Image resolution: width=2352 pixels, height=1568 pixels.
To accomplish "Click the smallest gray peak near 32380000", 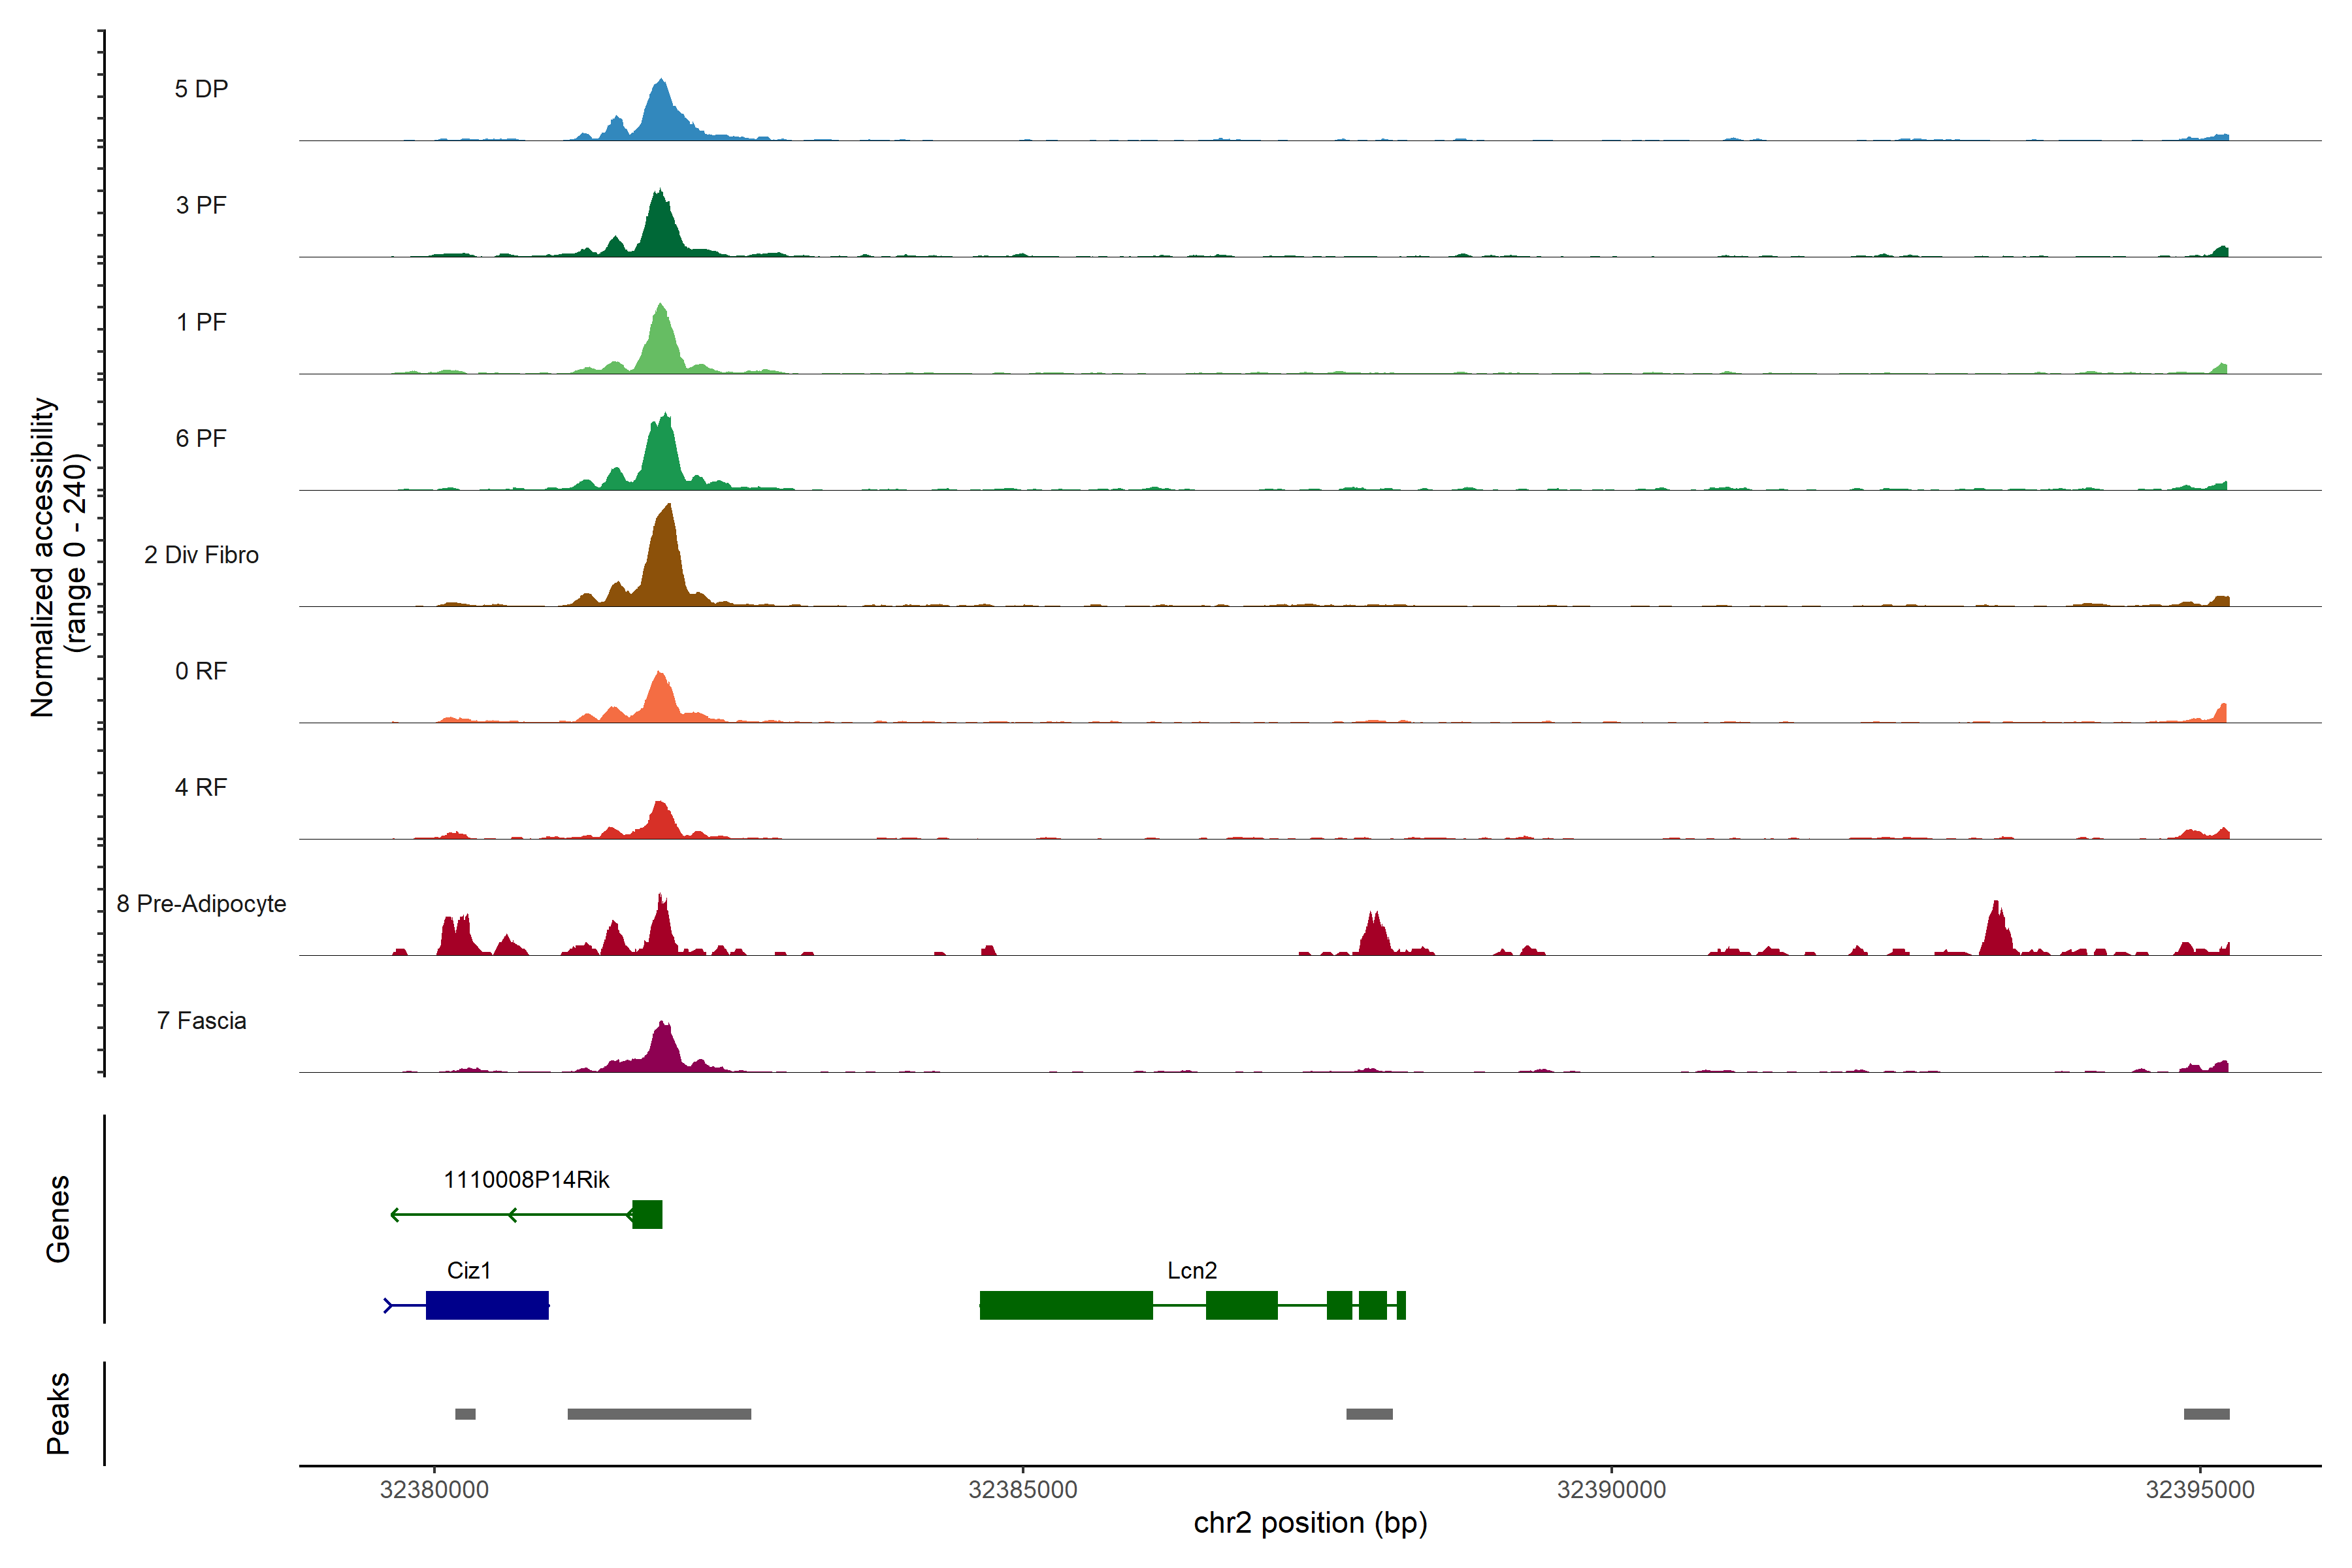I will [x=465, y=1414].
